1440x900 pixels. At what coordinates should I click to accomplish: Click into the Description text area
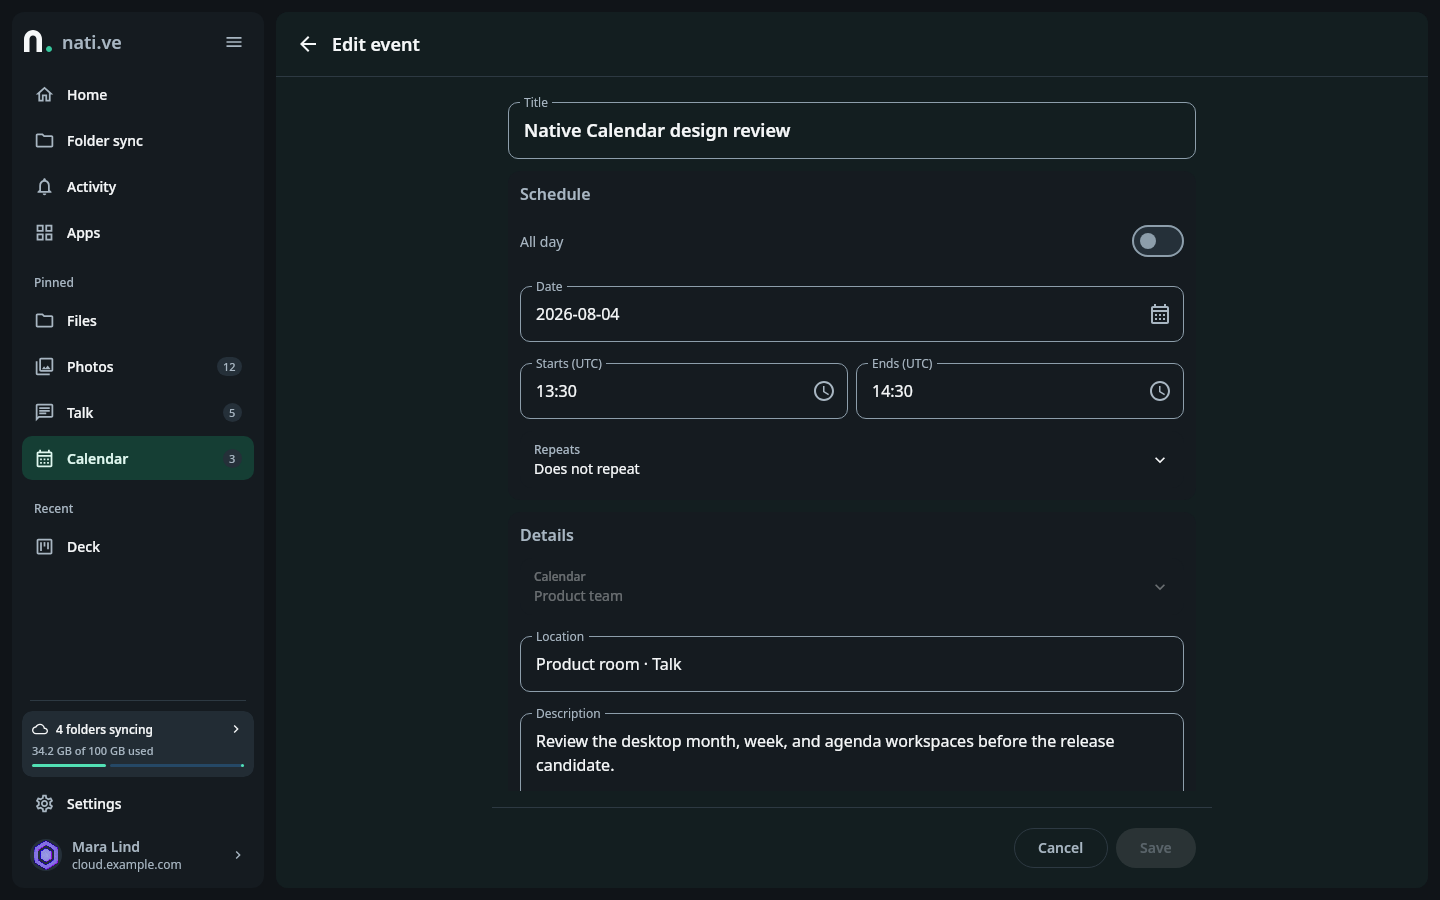coord(852,753)
